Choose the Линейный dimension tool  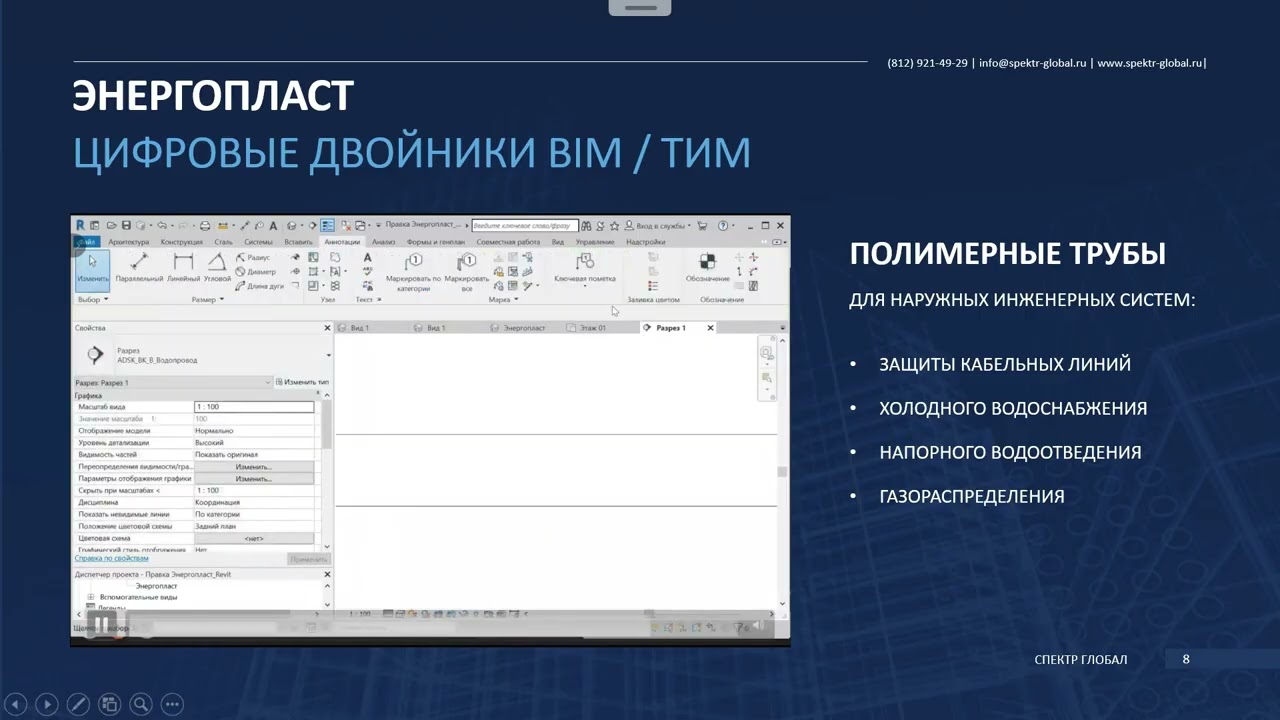click(x=183, y=268)
